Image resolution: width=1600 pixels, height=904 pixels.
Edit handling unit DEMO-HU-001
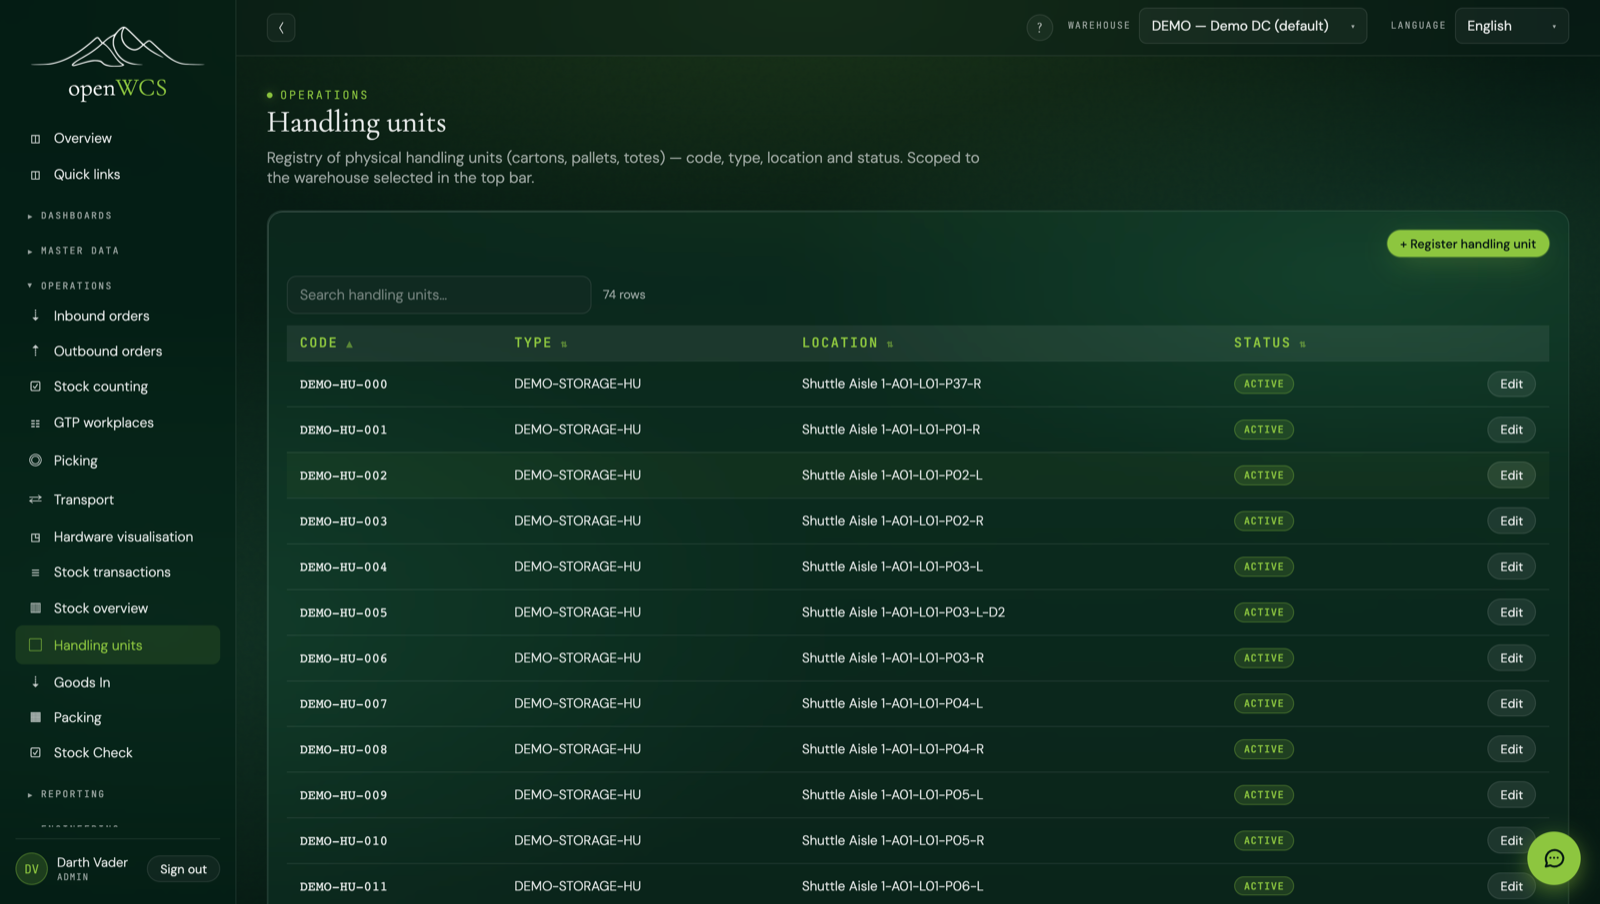tap(1511, 430)
